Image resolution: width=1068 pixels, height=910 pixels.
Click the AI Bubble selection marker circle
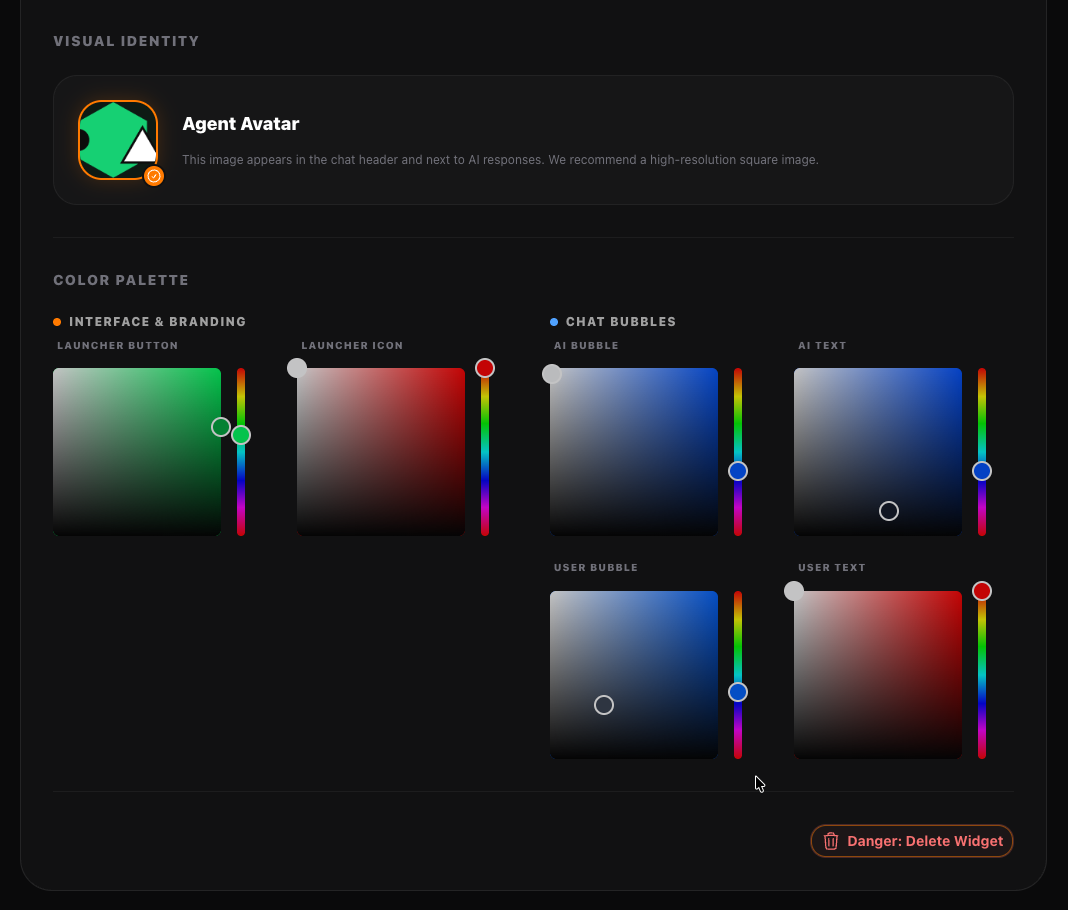pos(552,373)
